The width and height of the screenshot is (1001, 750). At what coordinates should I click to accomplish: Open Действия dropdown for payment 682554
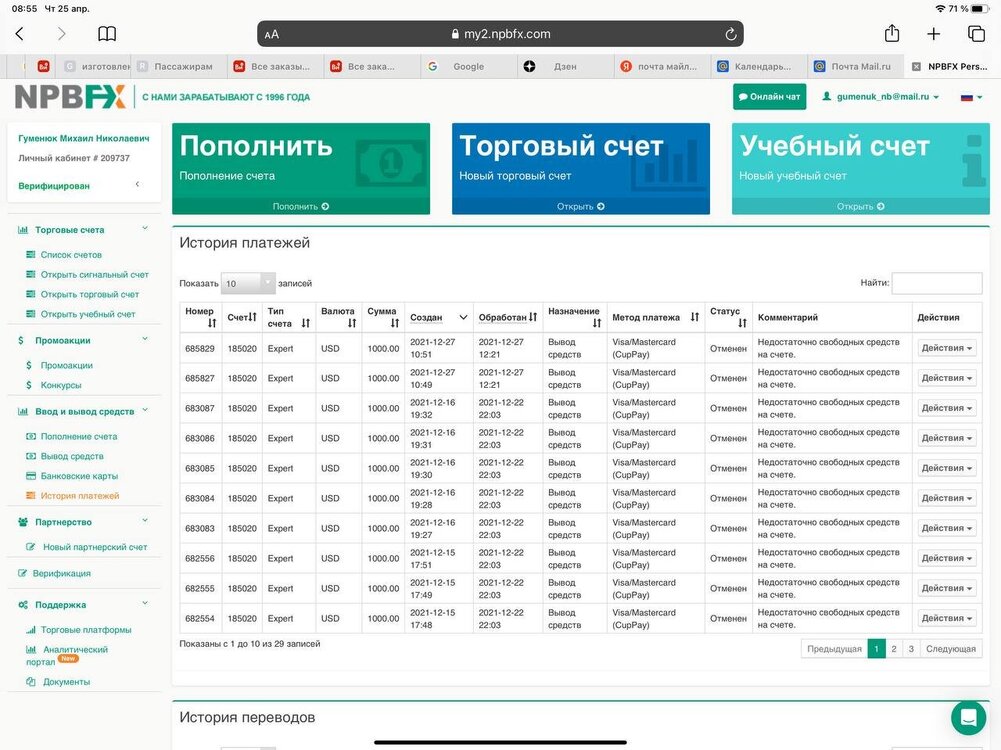(947, 618)
